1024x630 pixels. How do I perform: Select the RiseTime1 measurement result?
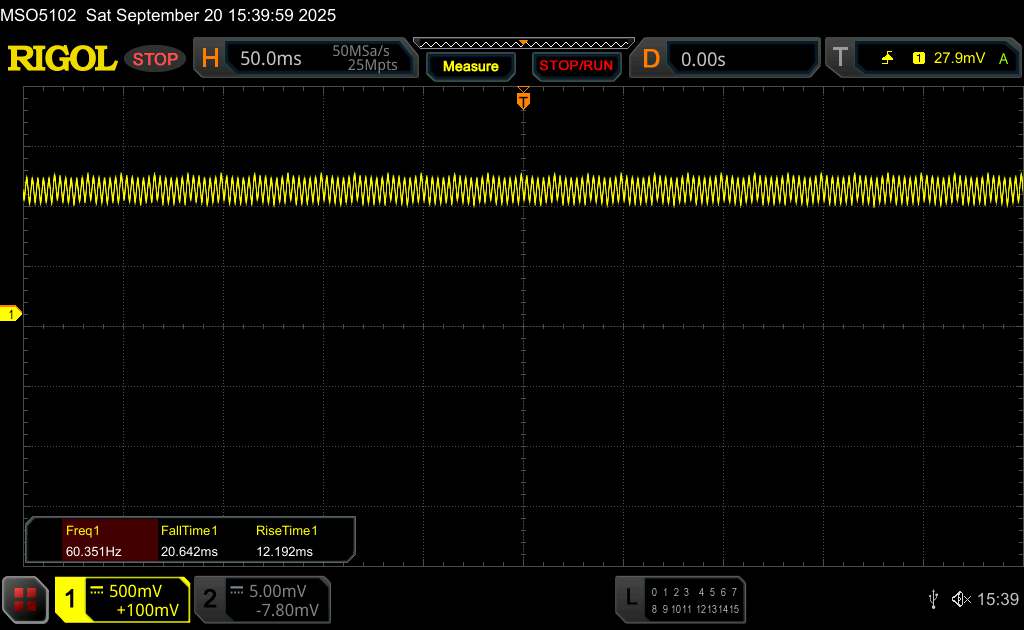(286, 540)
